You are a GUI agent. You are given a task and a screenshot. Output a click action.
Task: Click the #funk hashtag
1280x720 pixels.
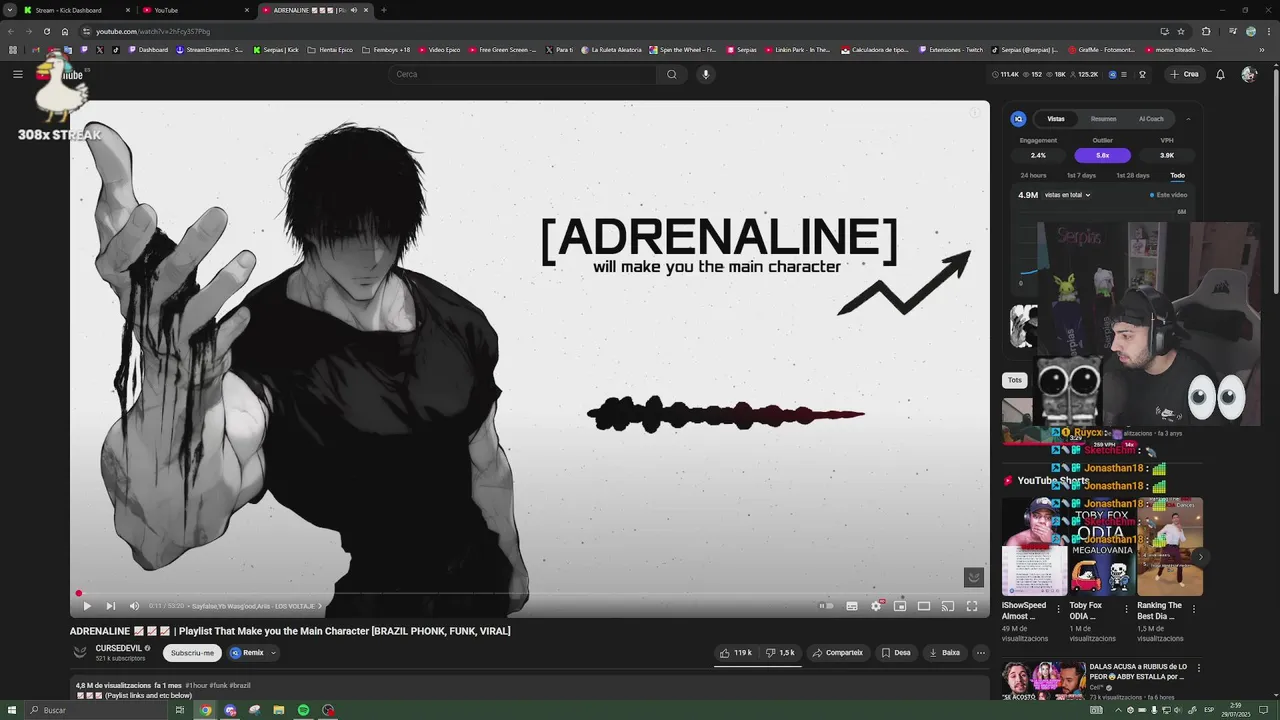click(x=218, y=686)
